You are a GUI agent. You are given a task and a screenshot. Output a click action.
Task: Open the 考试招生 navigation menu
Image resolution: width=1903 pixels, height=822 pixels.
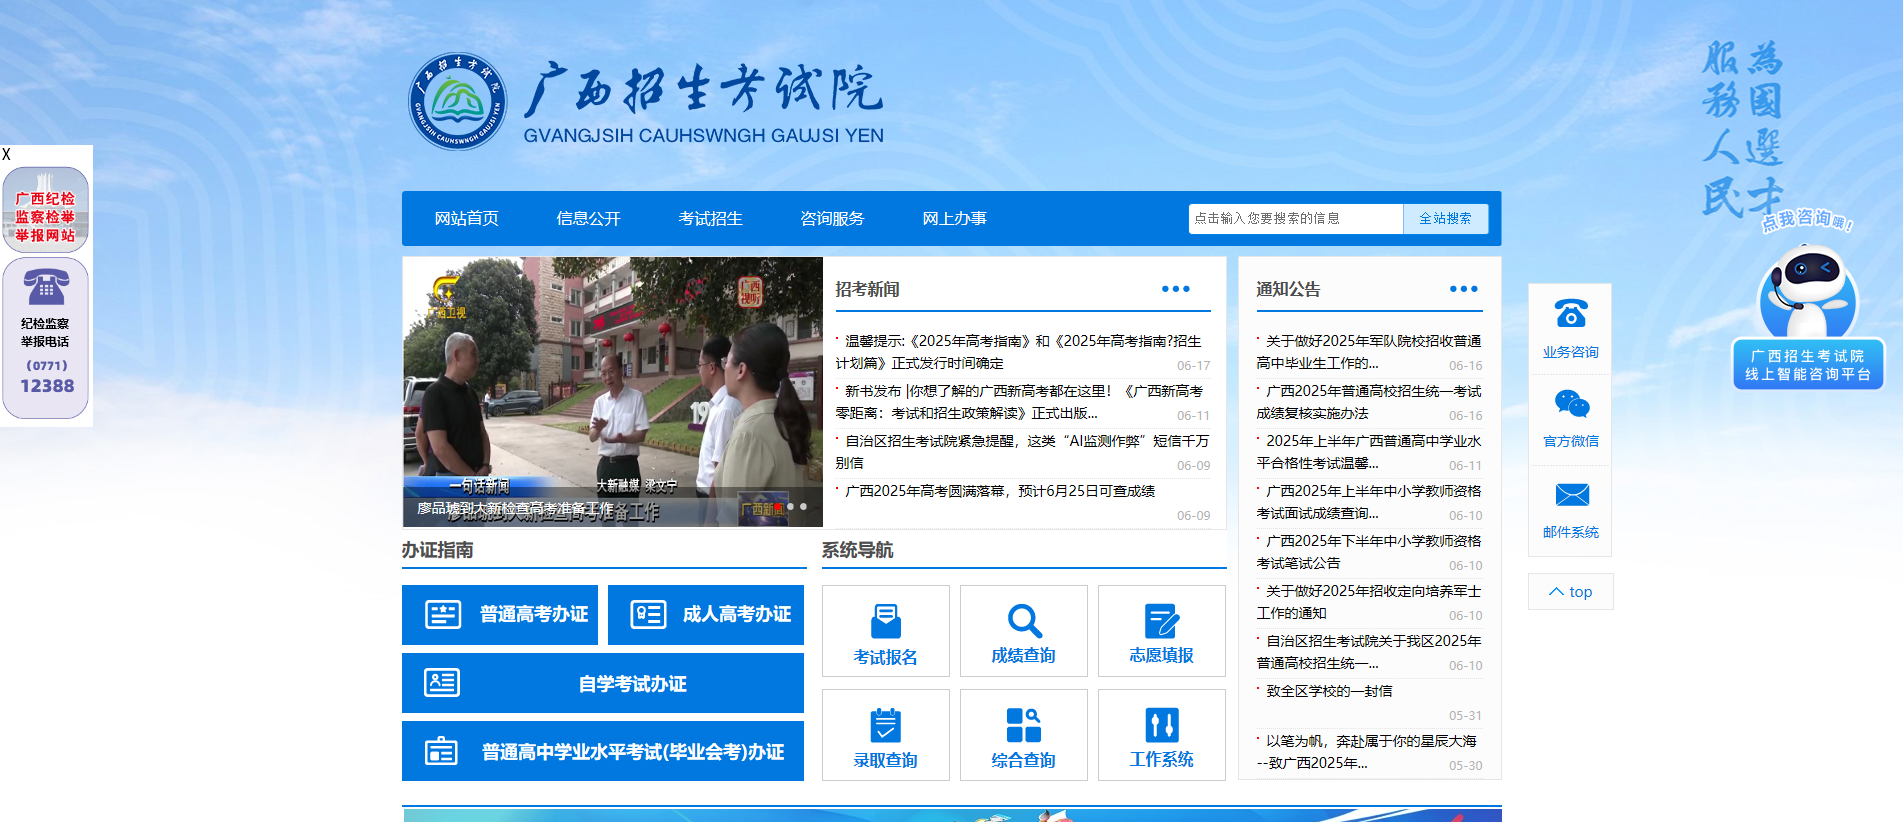point(710,219)
